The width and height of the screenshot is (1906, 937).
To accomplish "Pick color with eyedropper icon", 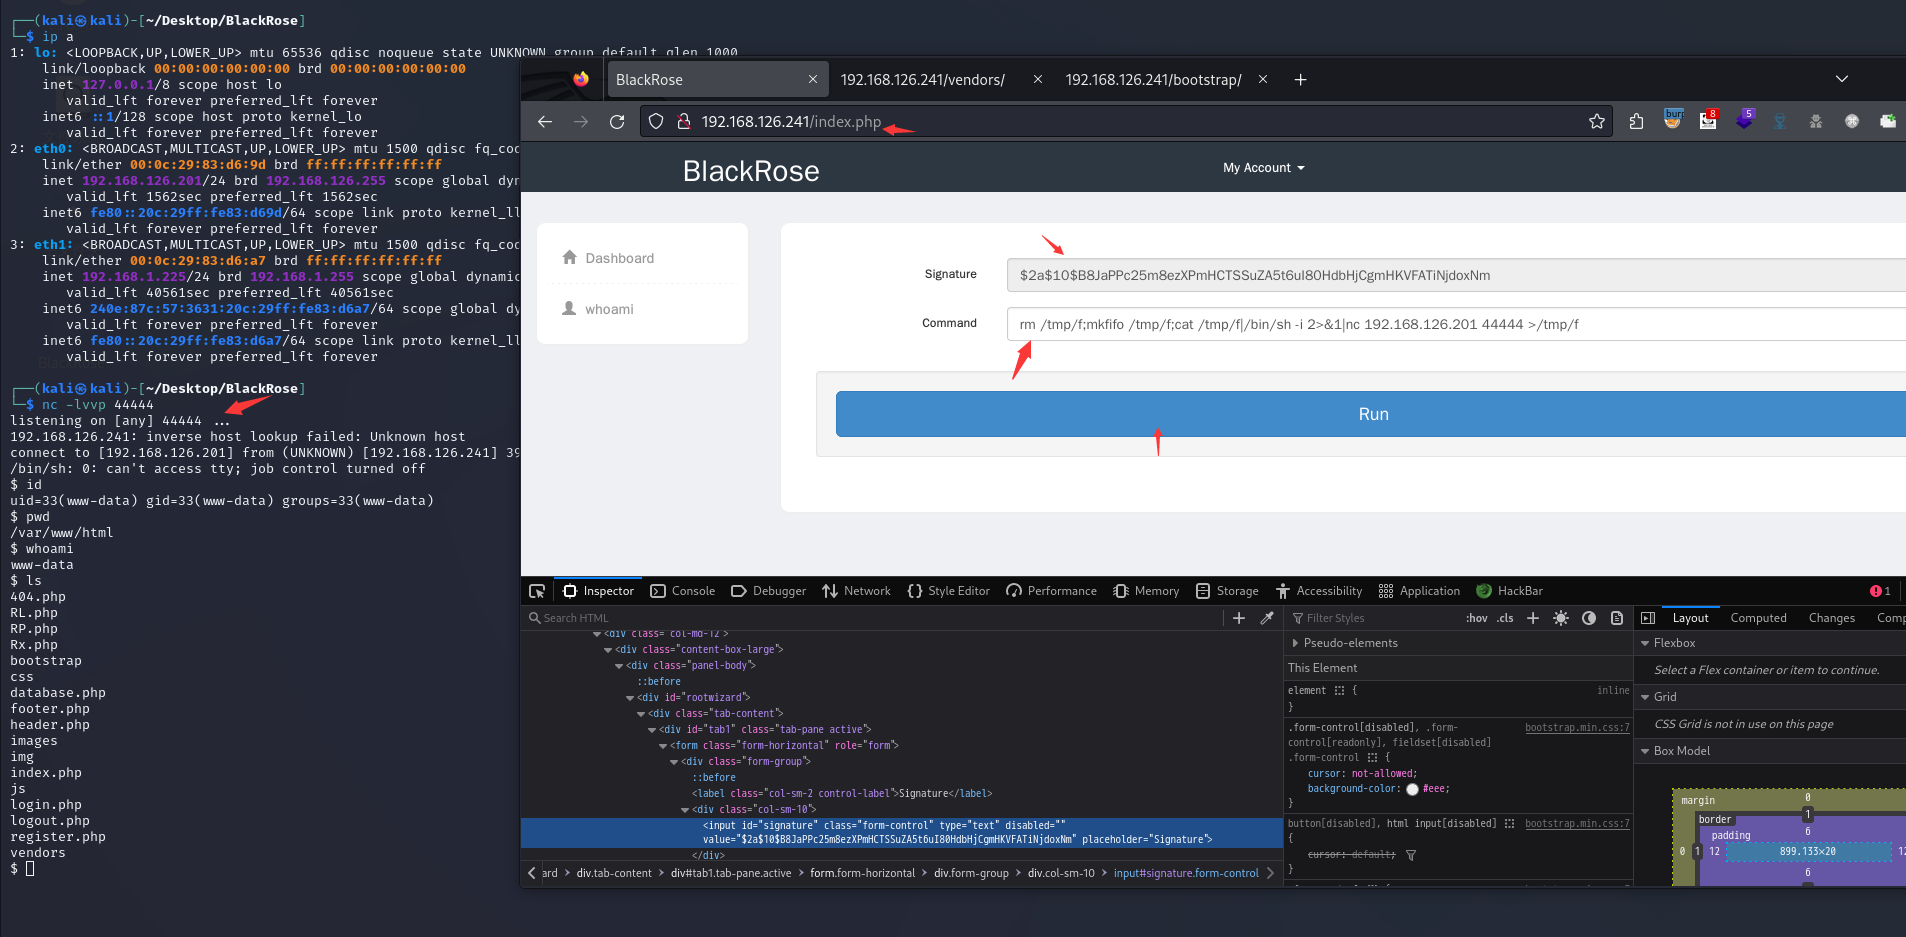I will click(1267, 618).
